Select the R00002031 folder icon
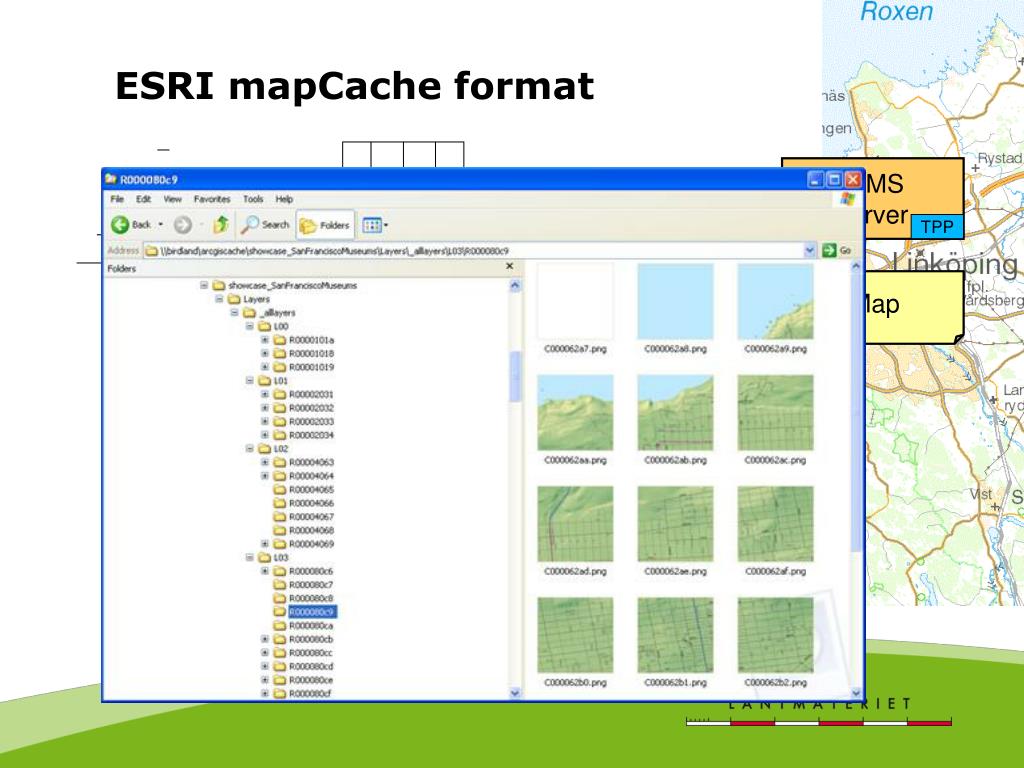The height and width of the screenshot is (768, 1024). [280, 394]
